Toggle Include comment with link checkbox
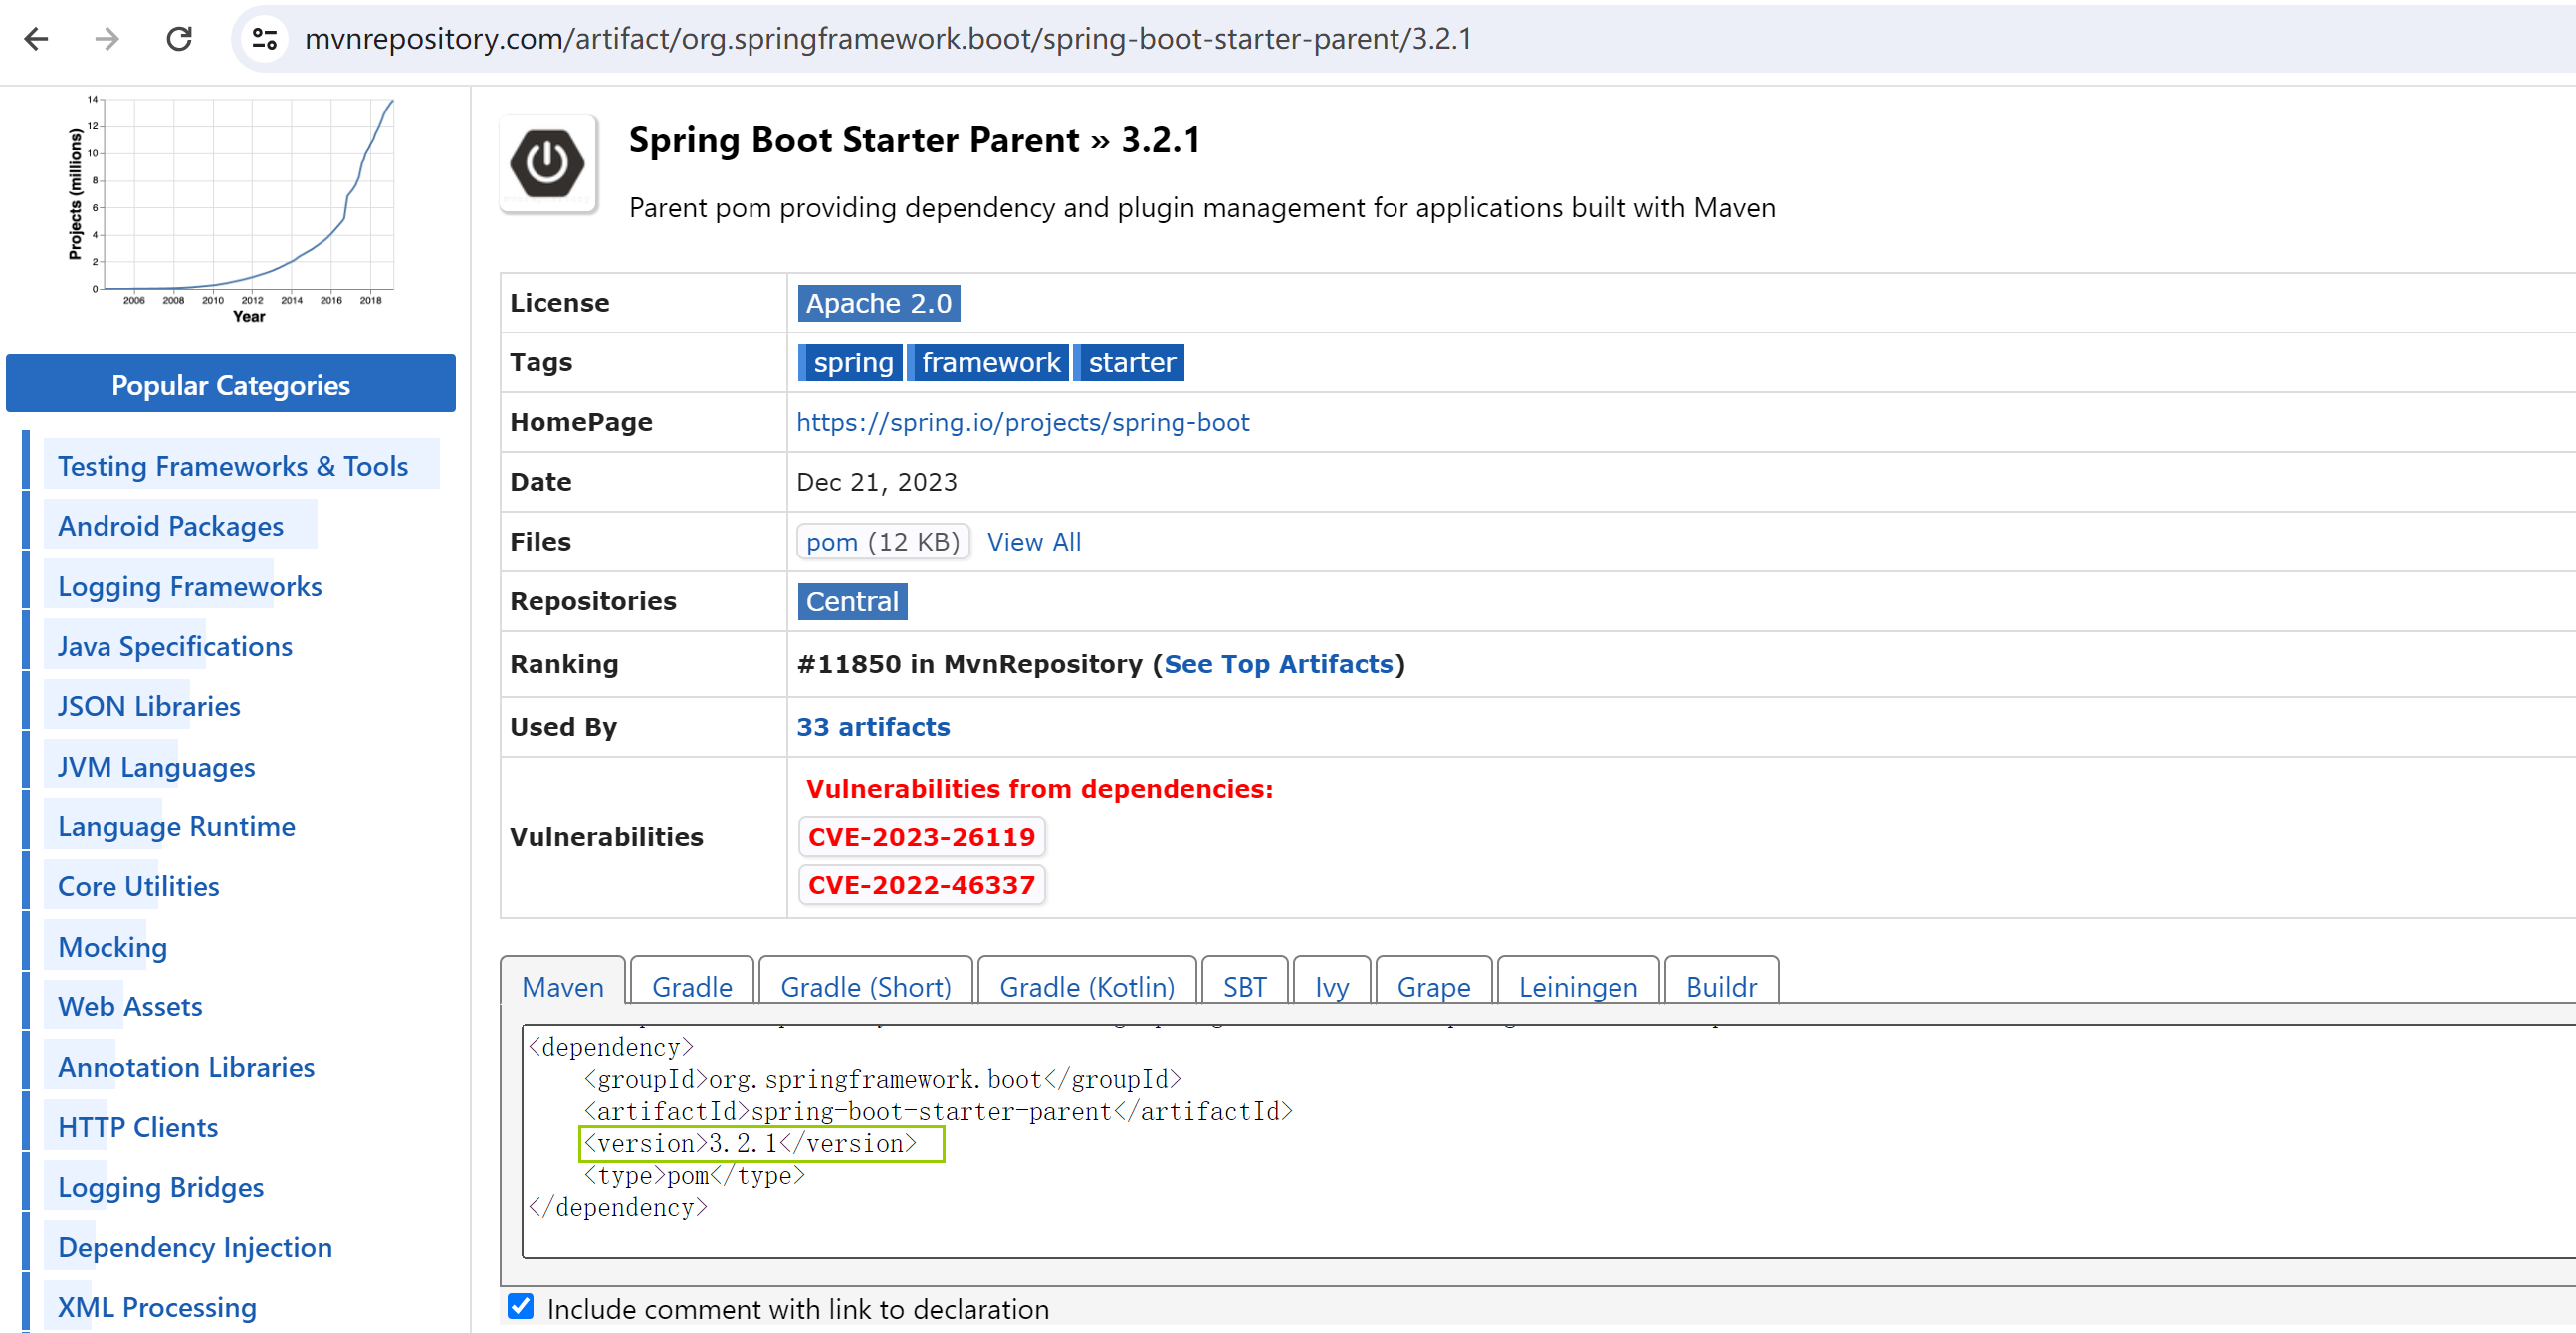 click(520, 1307)
